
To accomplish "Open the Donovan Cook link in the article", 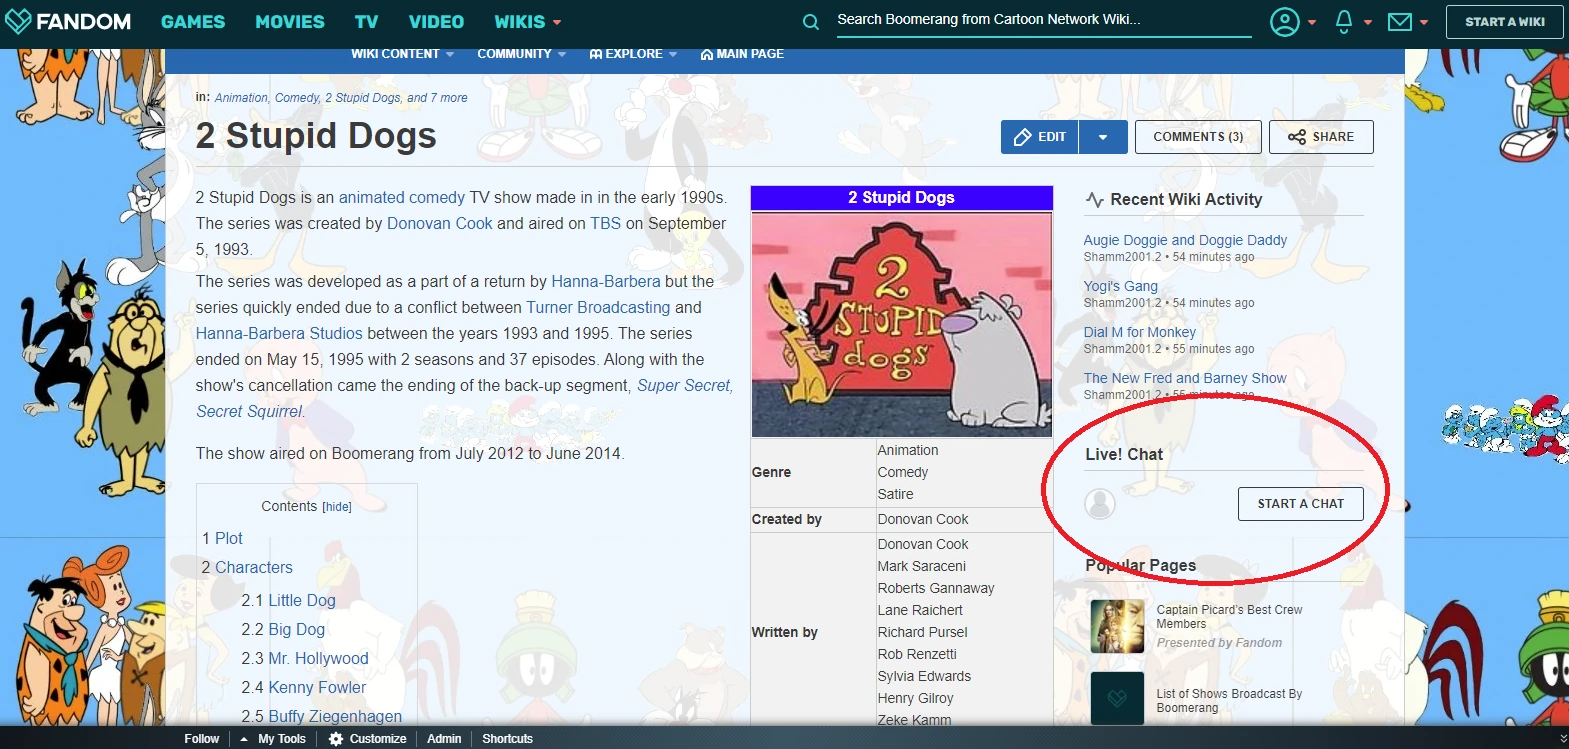I will [440, 224].
